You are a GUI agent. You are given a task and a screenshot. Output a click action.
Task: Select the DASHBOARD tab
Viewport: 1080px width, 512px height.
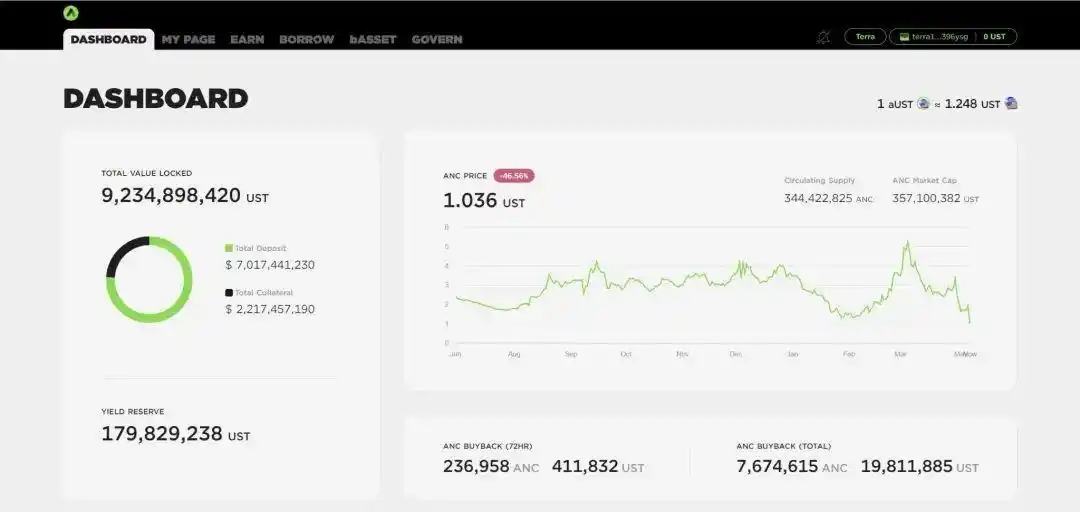[108, 39]
